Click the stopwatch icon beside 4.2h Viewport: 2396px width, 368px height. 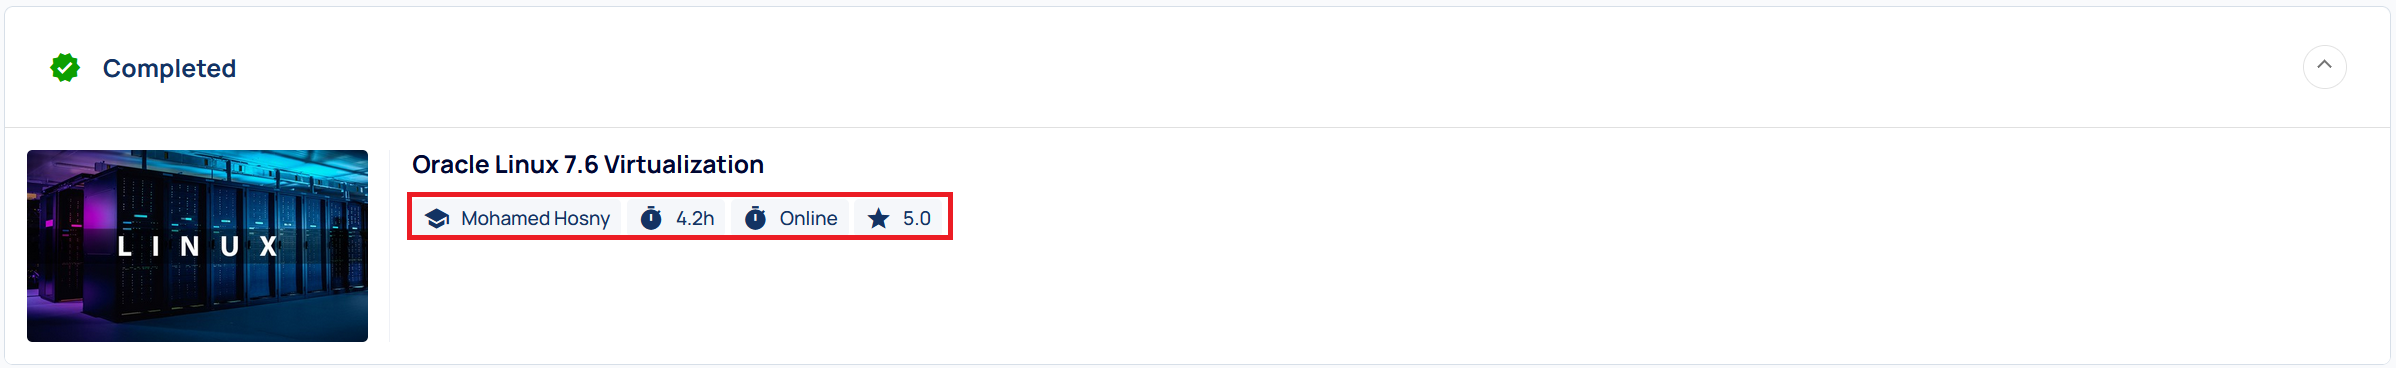click(x=651, y=218)
